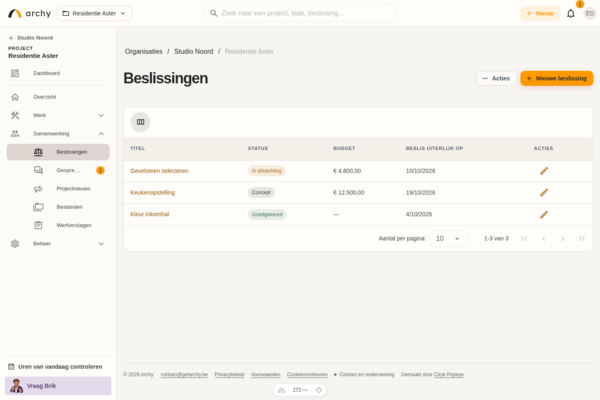
Task: Open Keukenopstelling decision link
Action: pyautogui.click(x=152, y=193)
